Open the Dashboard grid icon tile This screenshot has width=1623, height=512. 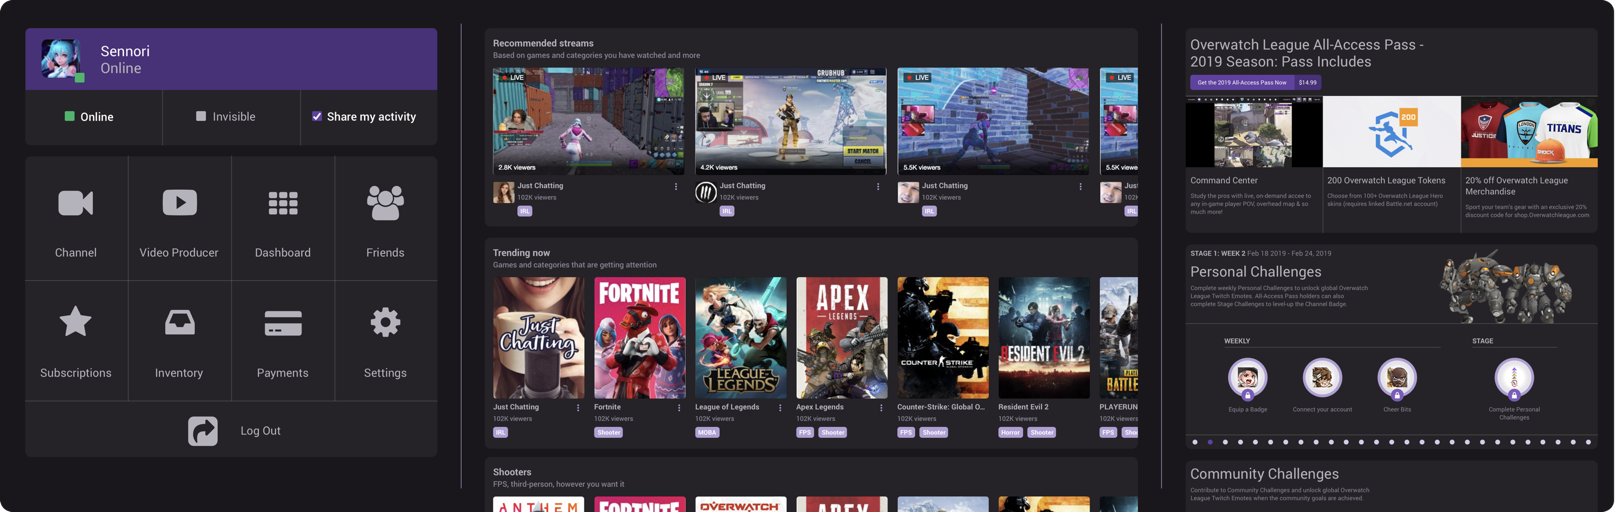pos(282,218)
